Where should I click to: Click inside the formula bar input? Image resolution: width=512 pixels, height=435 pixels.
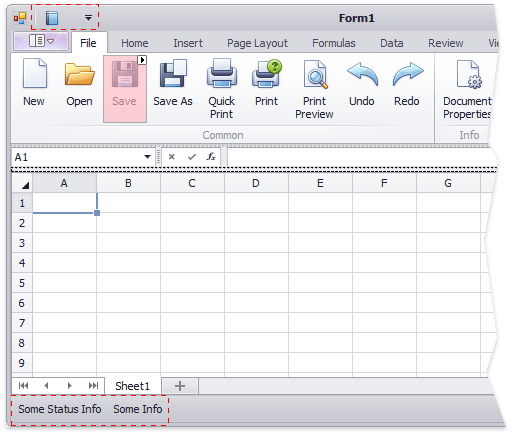[361, 157]
